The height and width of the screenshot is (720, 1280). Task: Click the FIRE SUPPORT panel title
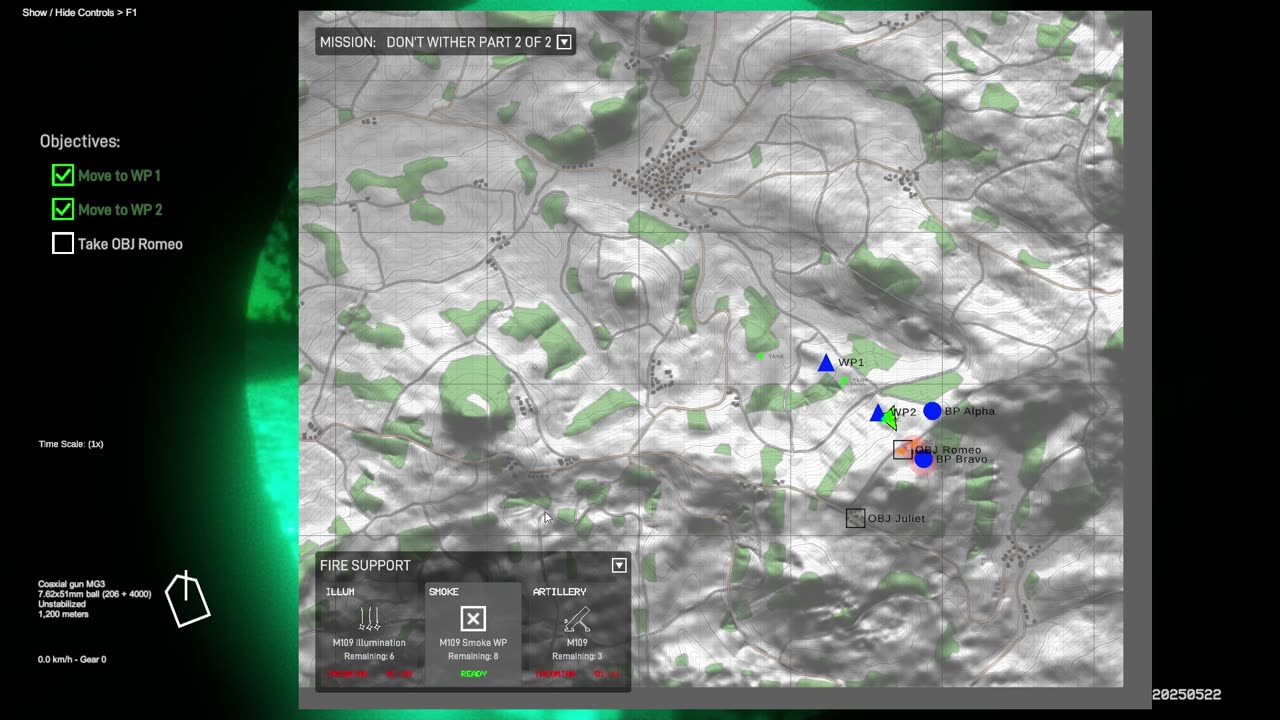365,566
